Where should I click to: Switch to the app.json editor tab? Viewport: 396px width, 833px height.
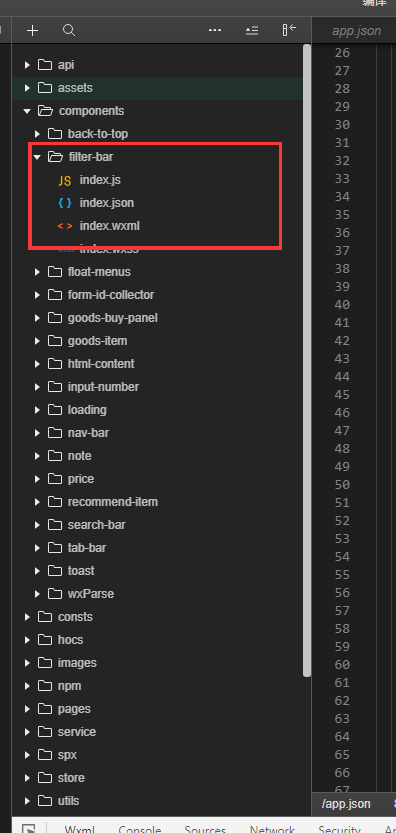[x=356, y=31]
